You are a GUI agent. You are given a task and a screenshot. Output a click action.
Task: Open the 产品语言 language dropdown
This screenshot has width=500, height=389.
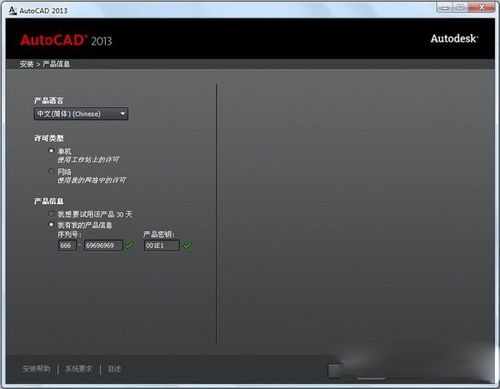pyautogui.click(x=81, y=114)
